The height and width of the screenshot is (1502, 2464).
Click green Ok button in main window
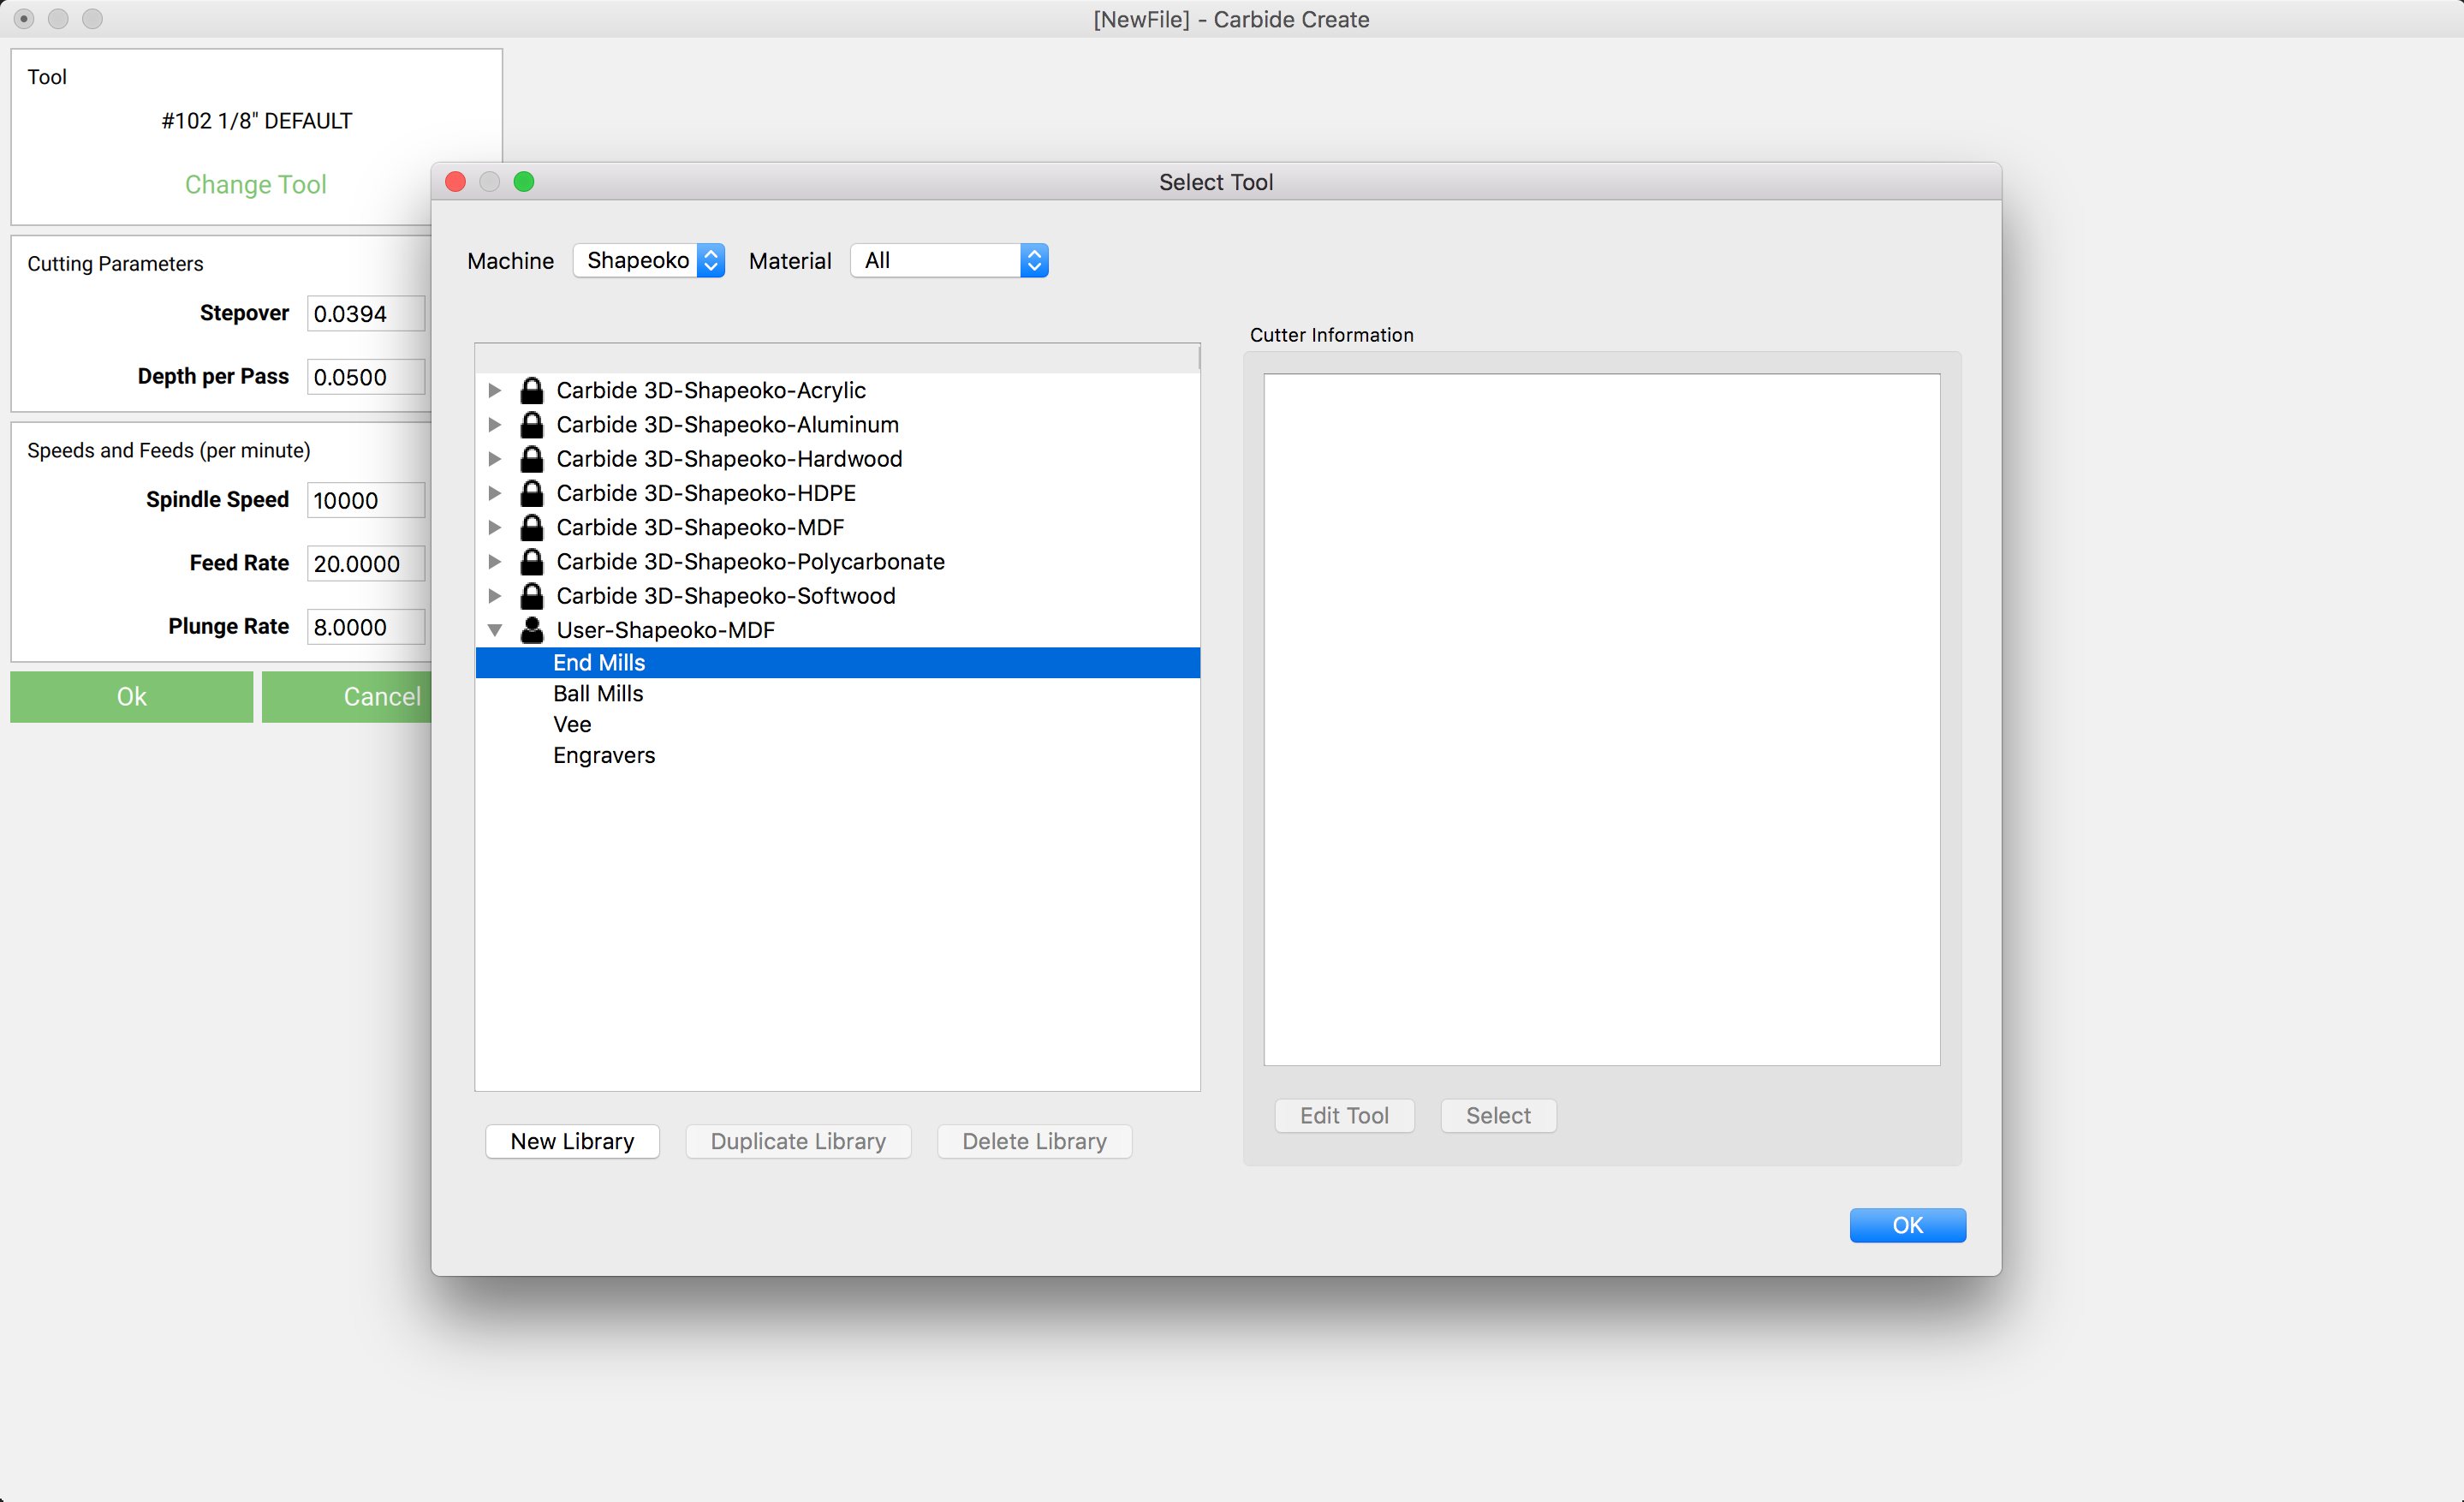[132, 696]
